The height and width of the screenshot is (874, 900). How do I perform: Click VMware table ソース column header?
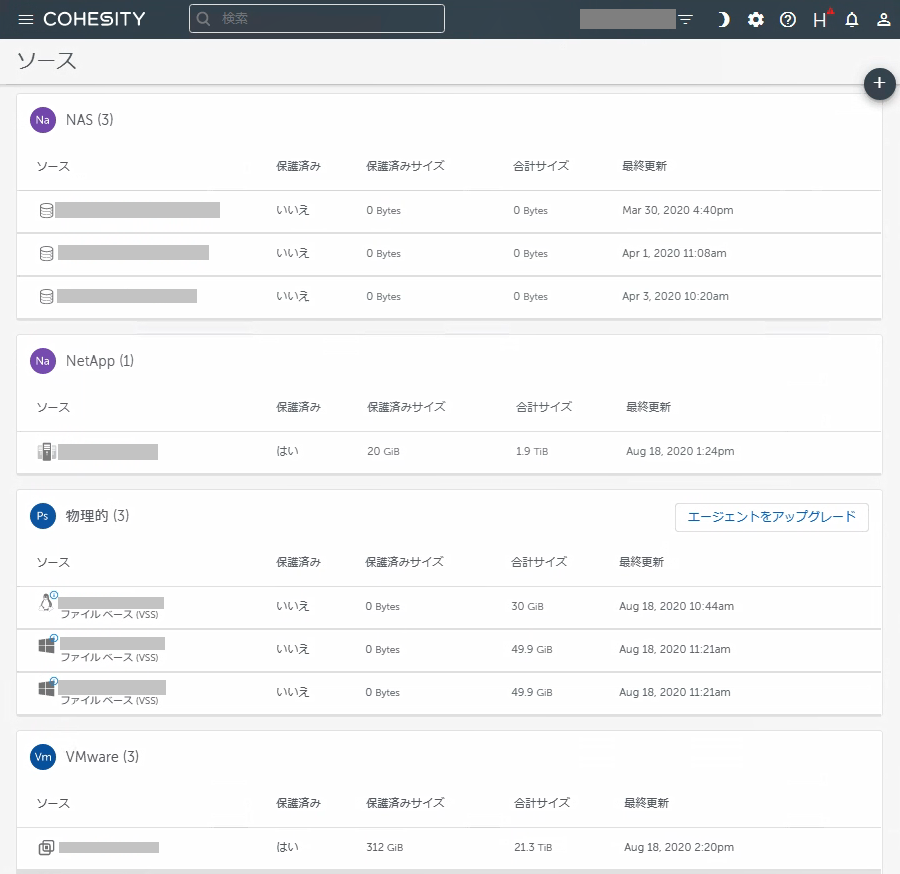[x=53, y=803]
